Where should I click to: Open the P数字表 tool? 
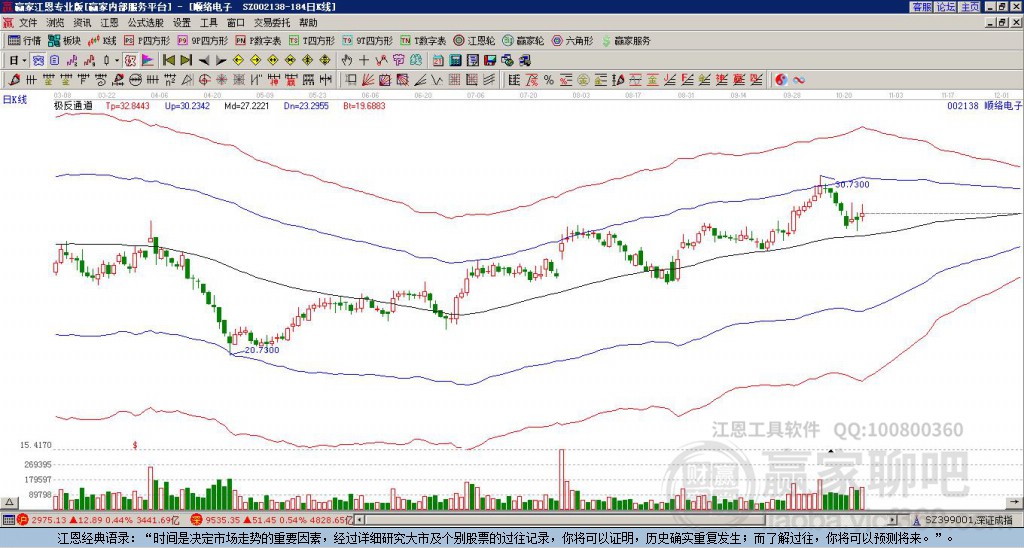click(259, 40)
